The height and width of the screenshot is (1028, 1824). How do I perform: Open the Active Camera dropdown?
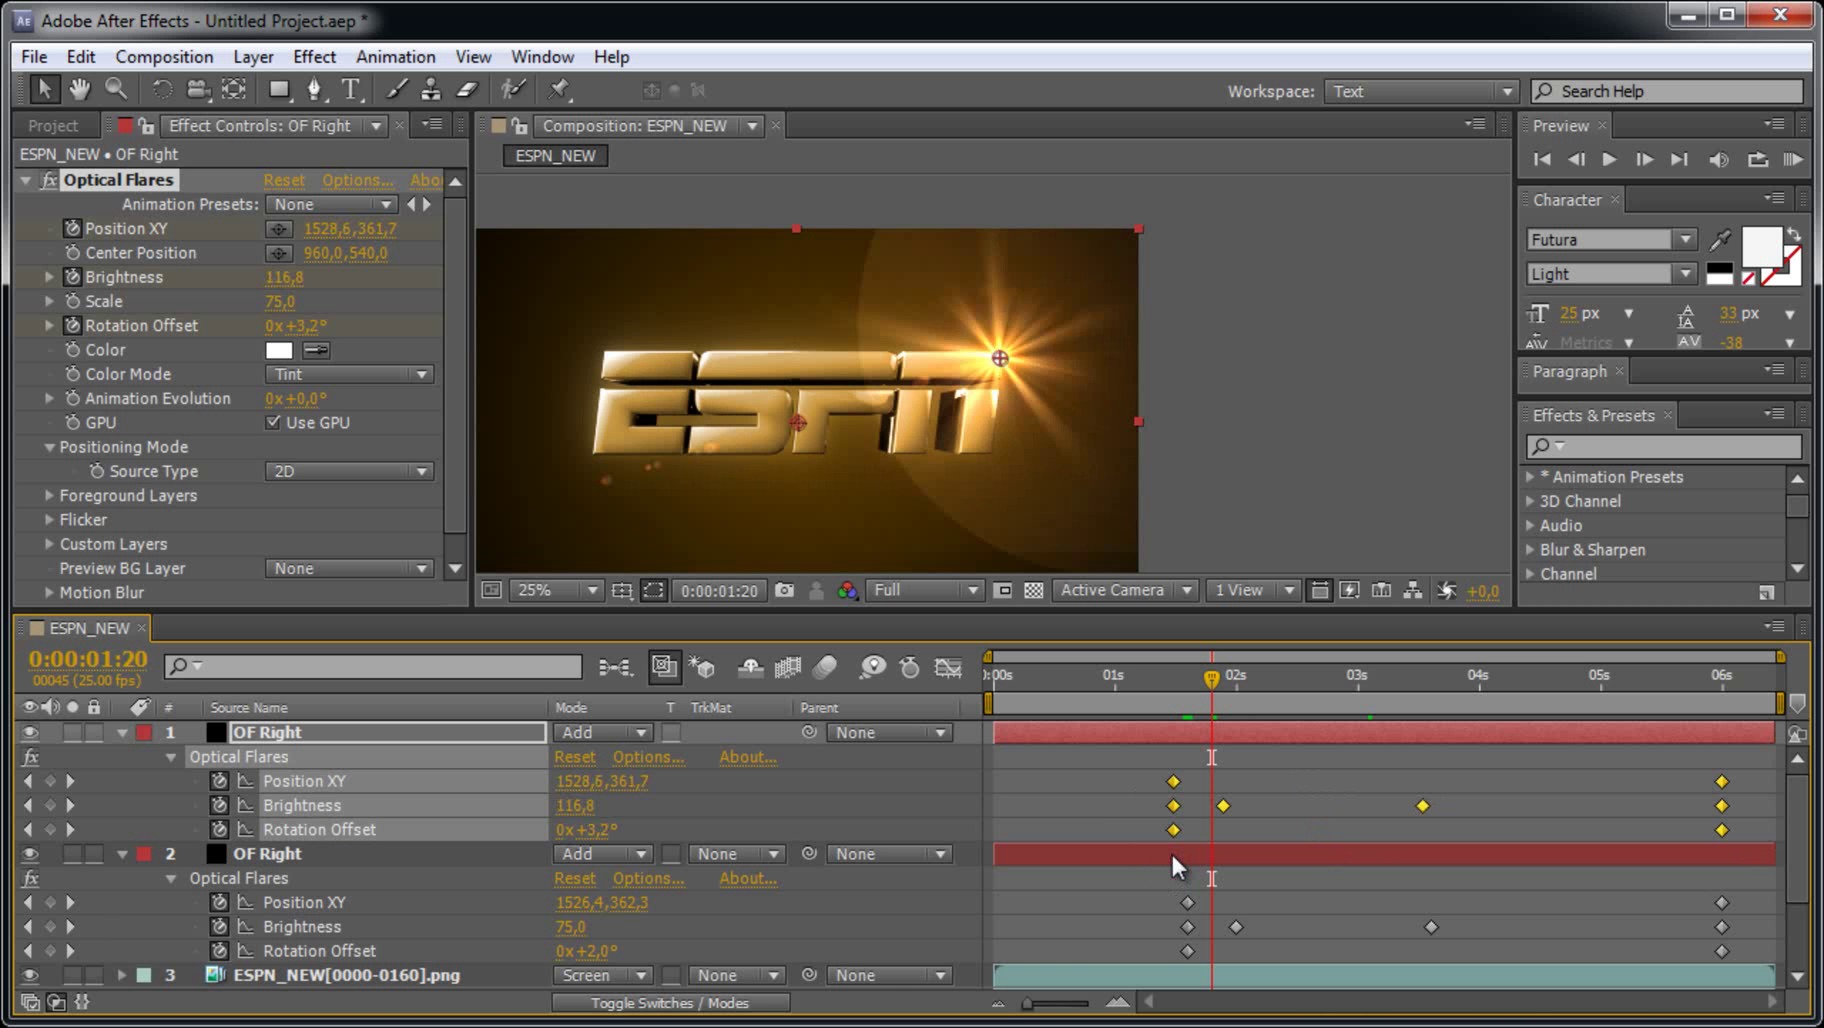[1124, 591]
